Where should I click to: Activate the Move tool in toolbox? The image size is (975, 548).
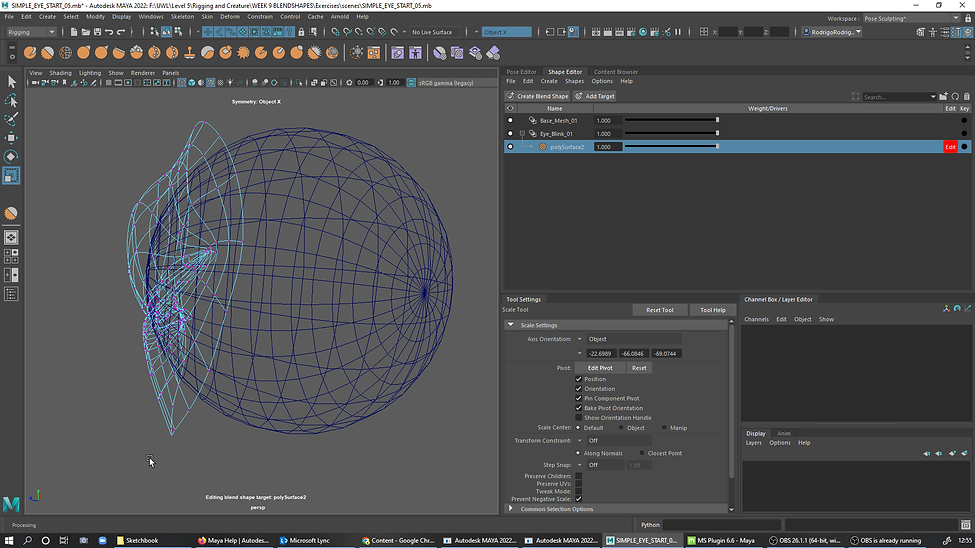(11, 137)
